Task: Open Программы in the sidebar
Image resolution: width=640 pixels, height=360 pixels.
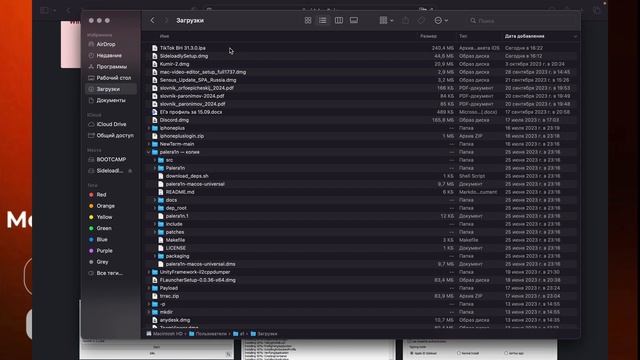Action: click(x=111, y=67)
